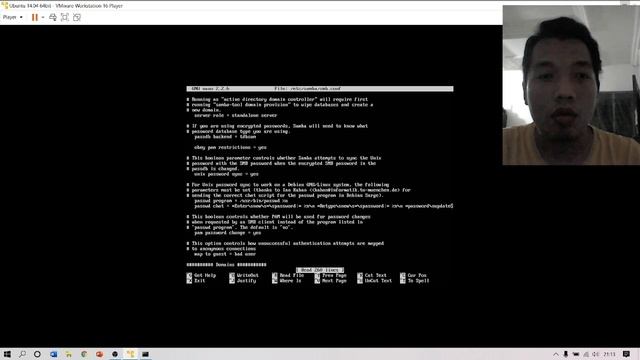Image resolution: width=640 pixels, height=360 pixels.
Task: Switch to VMware Player taskbar icon
Action: point(130,354)
